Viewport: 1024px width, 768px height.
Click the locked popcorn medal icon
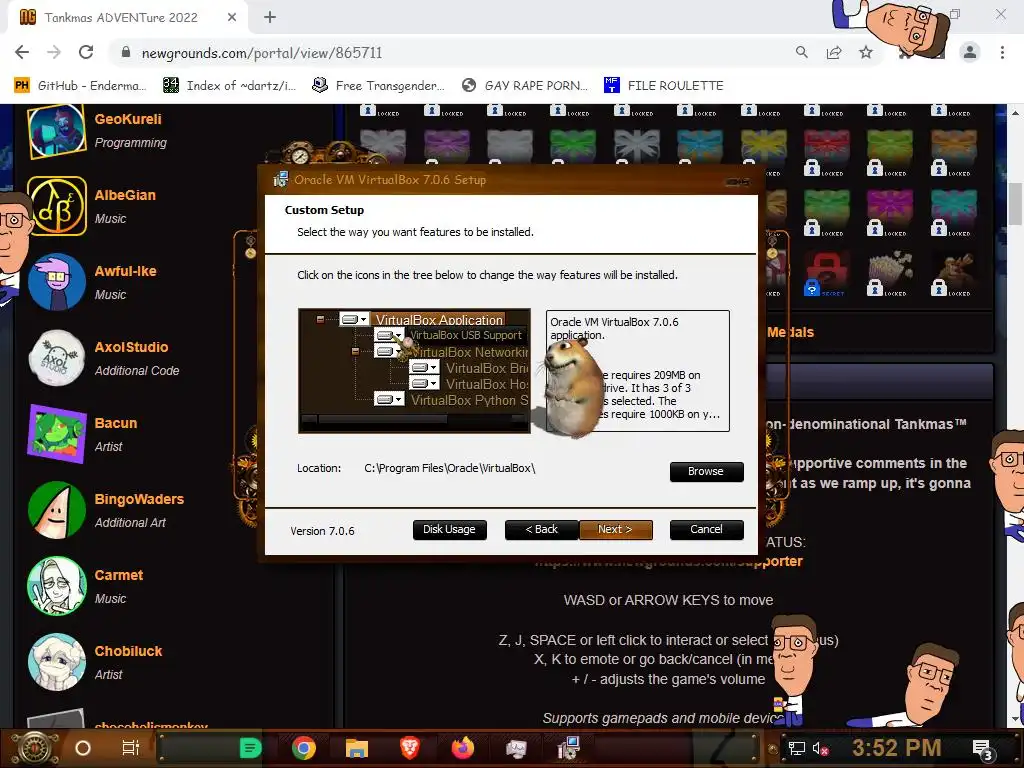coord(889,273)
